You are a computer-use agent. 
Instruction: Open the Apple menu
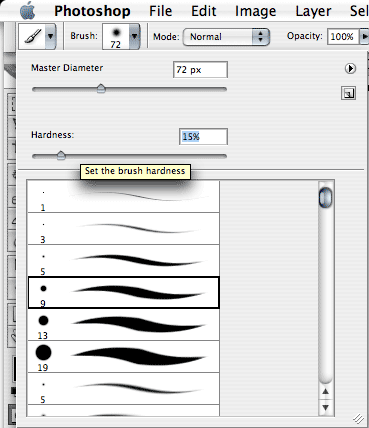(28, 11)
